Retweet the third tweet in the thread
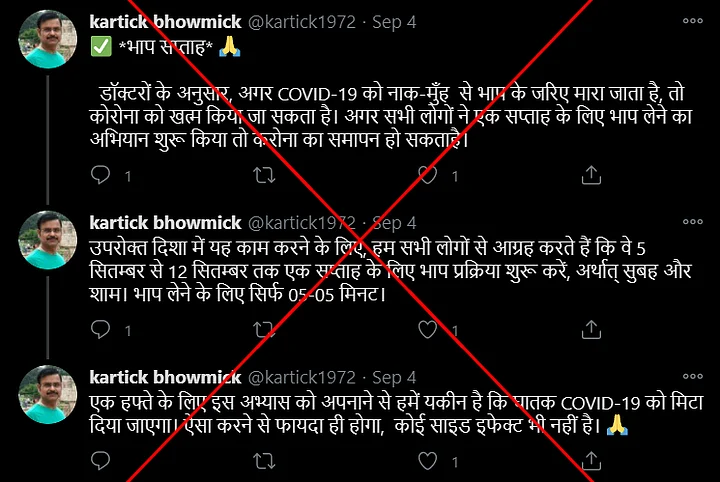Screen dimensions: 720x482 coord(264,461)
